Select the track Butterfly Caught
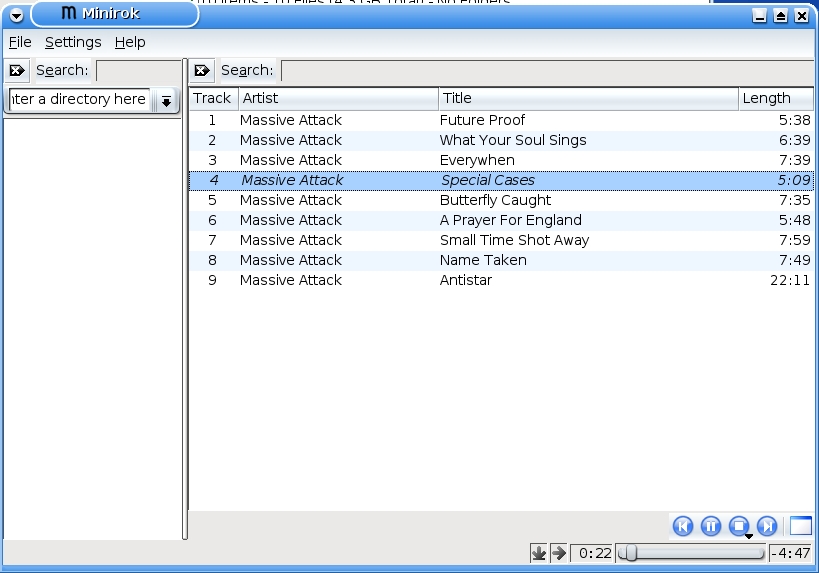819x573 pixels. point(495,200)
